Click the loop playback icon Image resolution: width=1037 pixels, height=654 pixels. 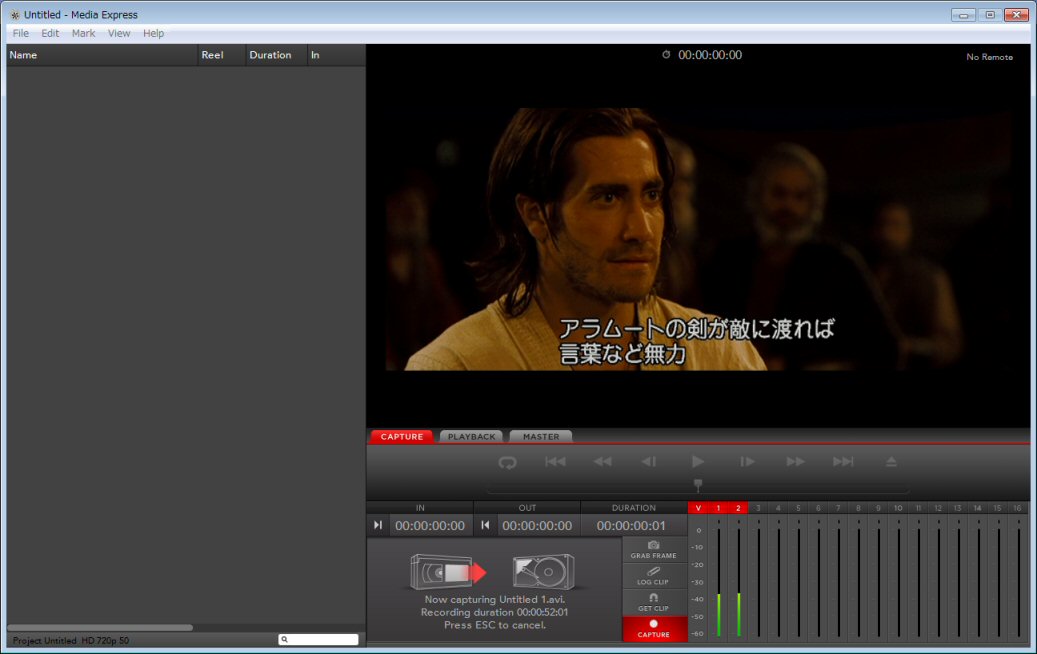click(507, 462)
